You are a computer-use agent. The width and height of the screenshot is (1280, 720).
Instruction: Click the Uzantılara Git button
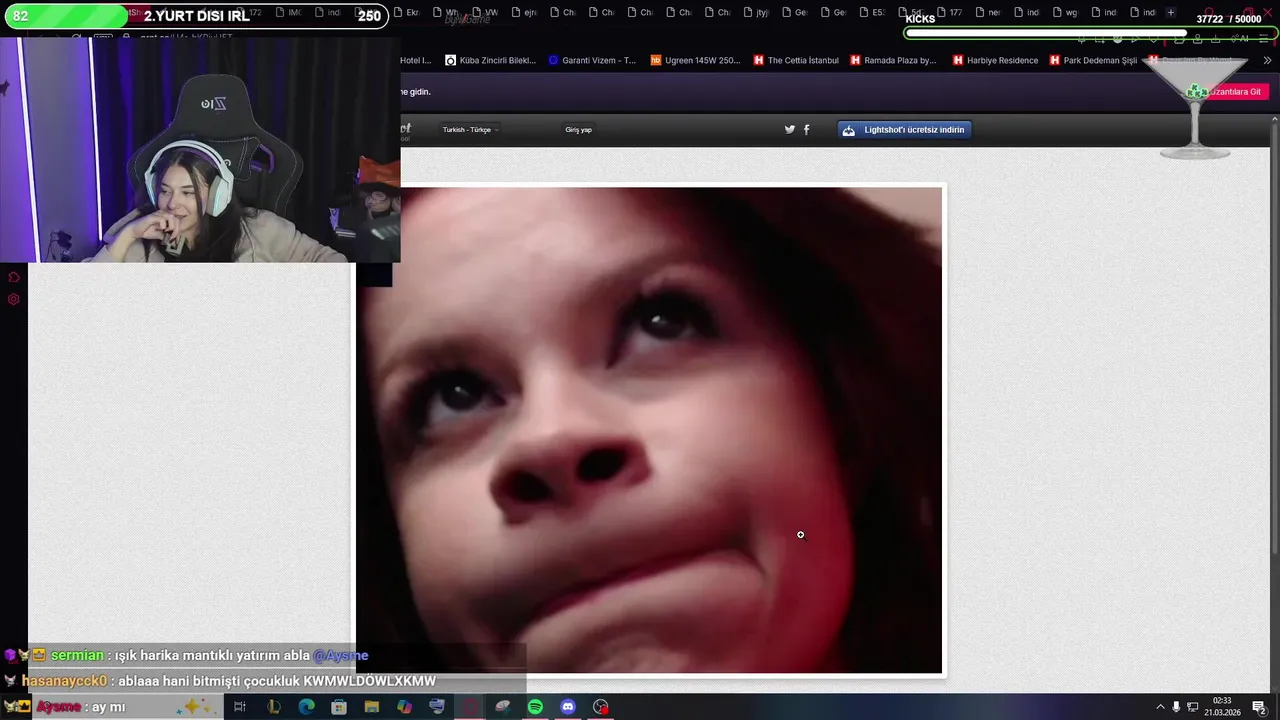(x=1236, y=91)
